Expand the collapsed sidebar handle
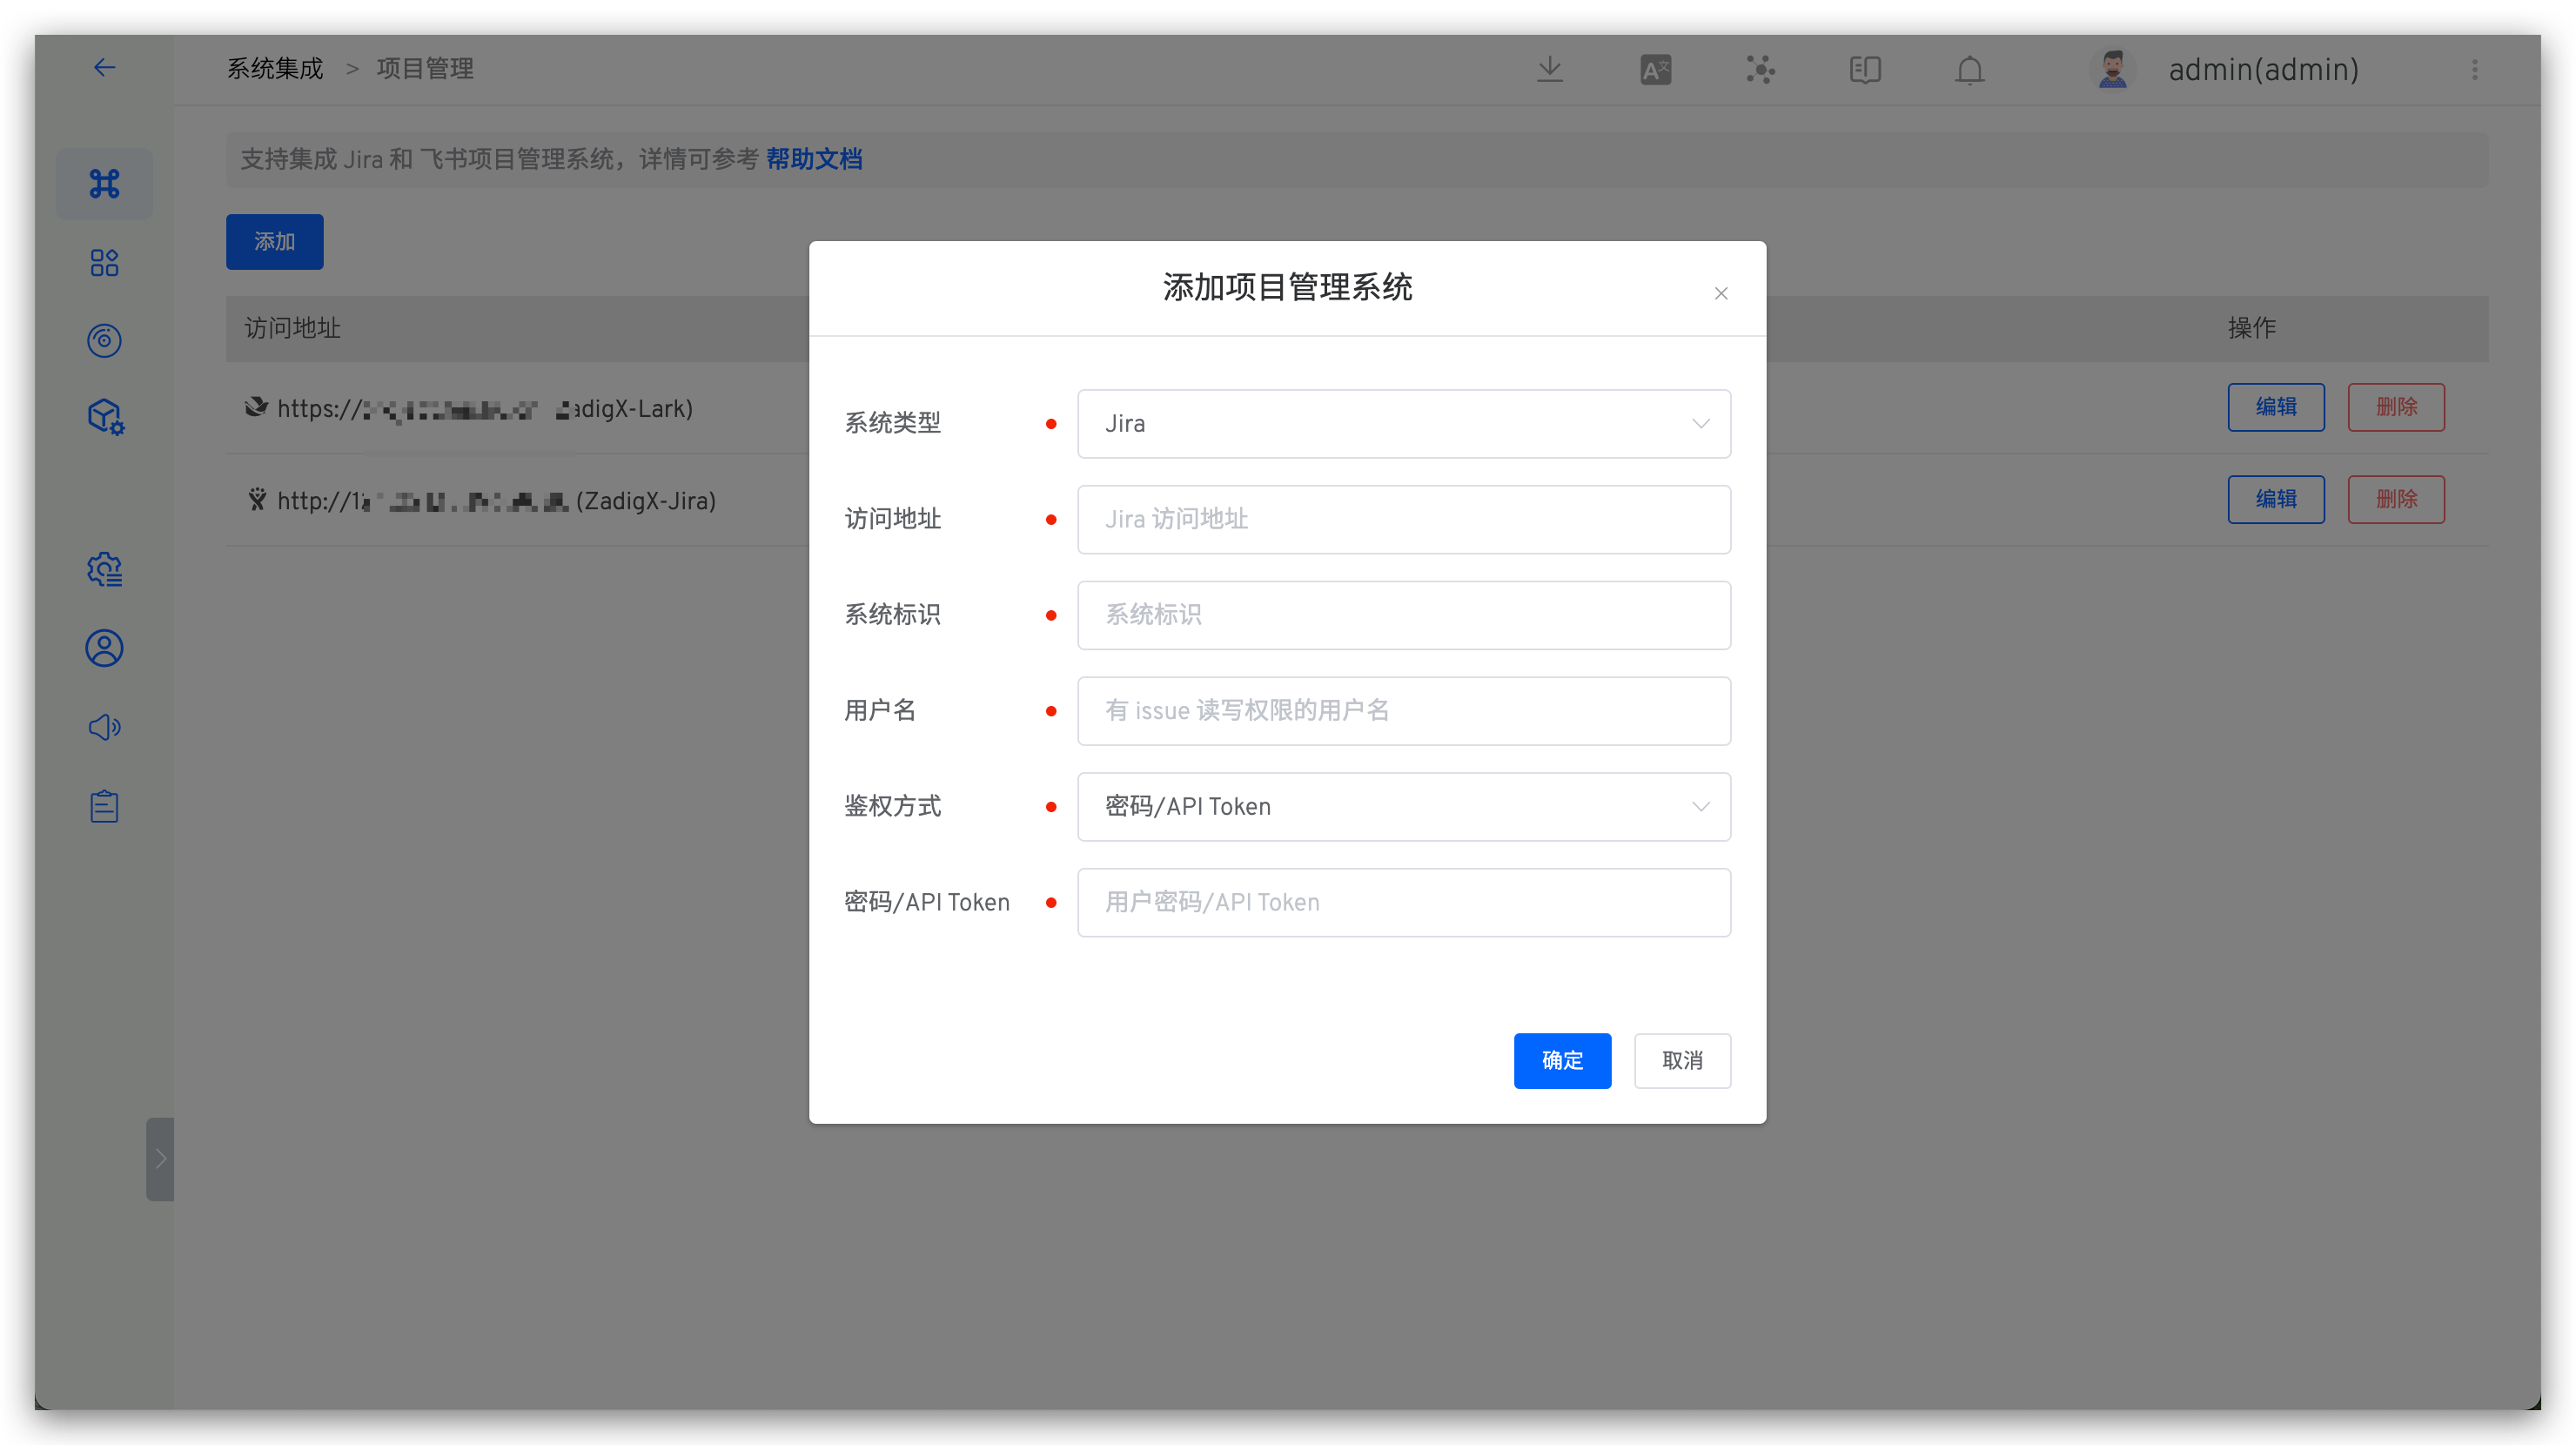 pos(160,1159)
